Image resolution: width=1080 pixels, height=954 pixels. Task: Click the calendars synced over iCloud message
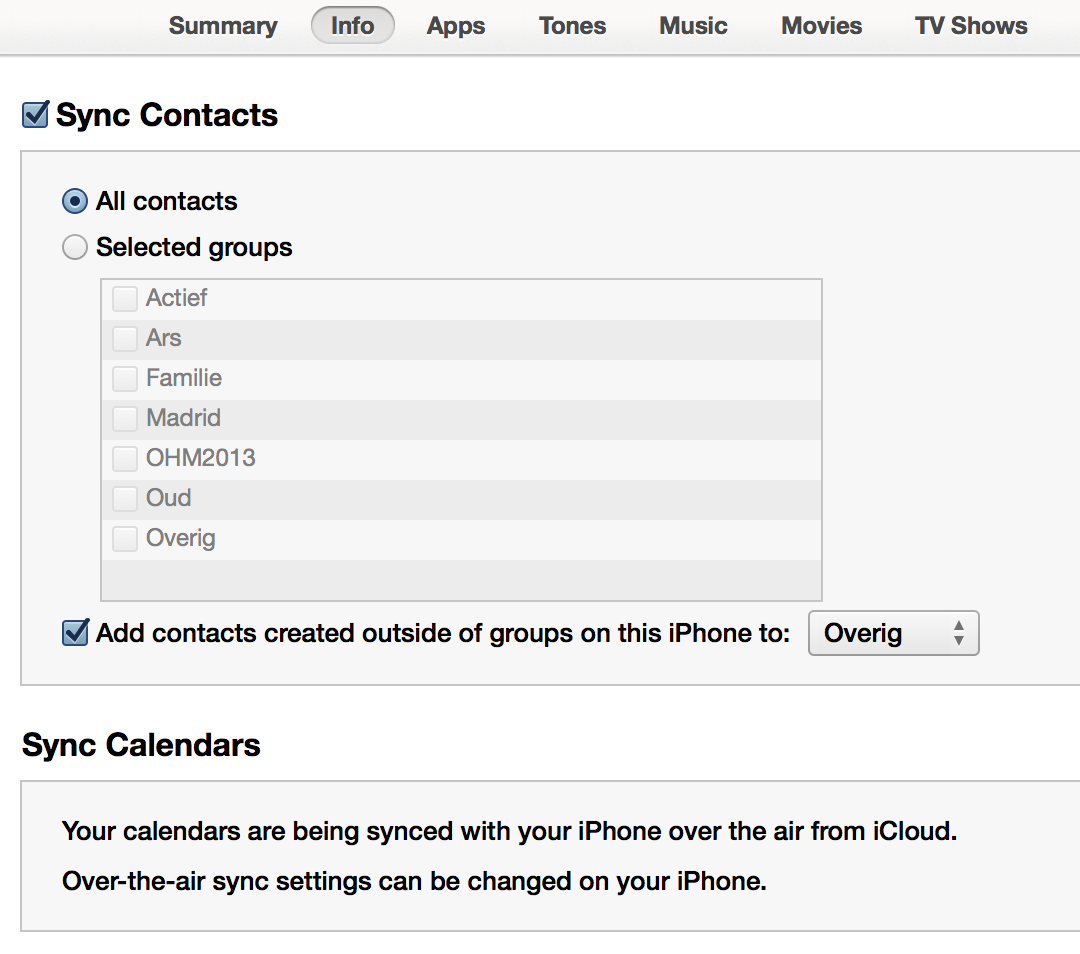pyautogui.click(x=509, y=831)
